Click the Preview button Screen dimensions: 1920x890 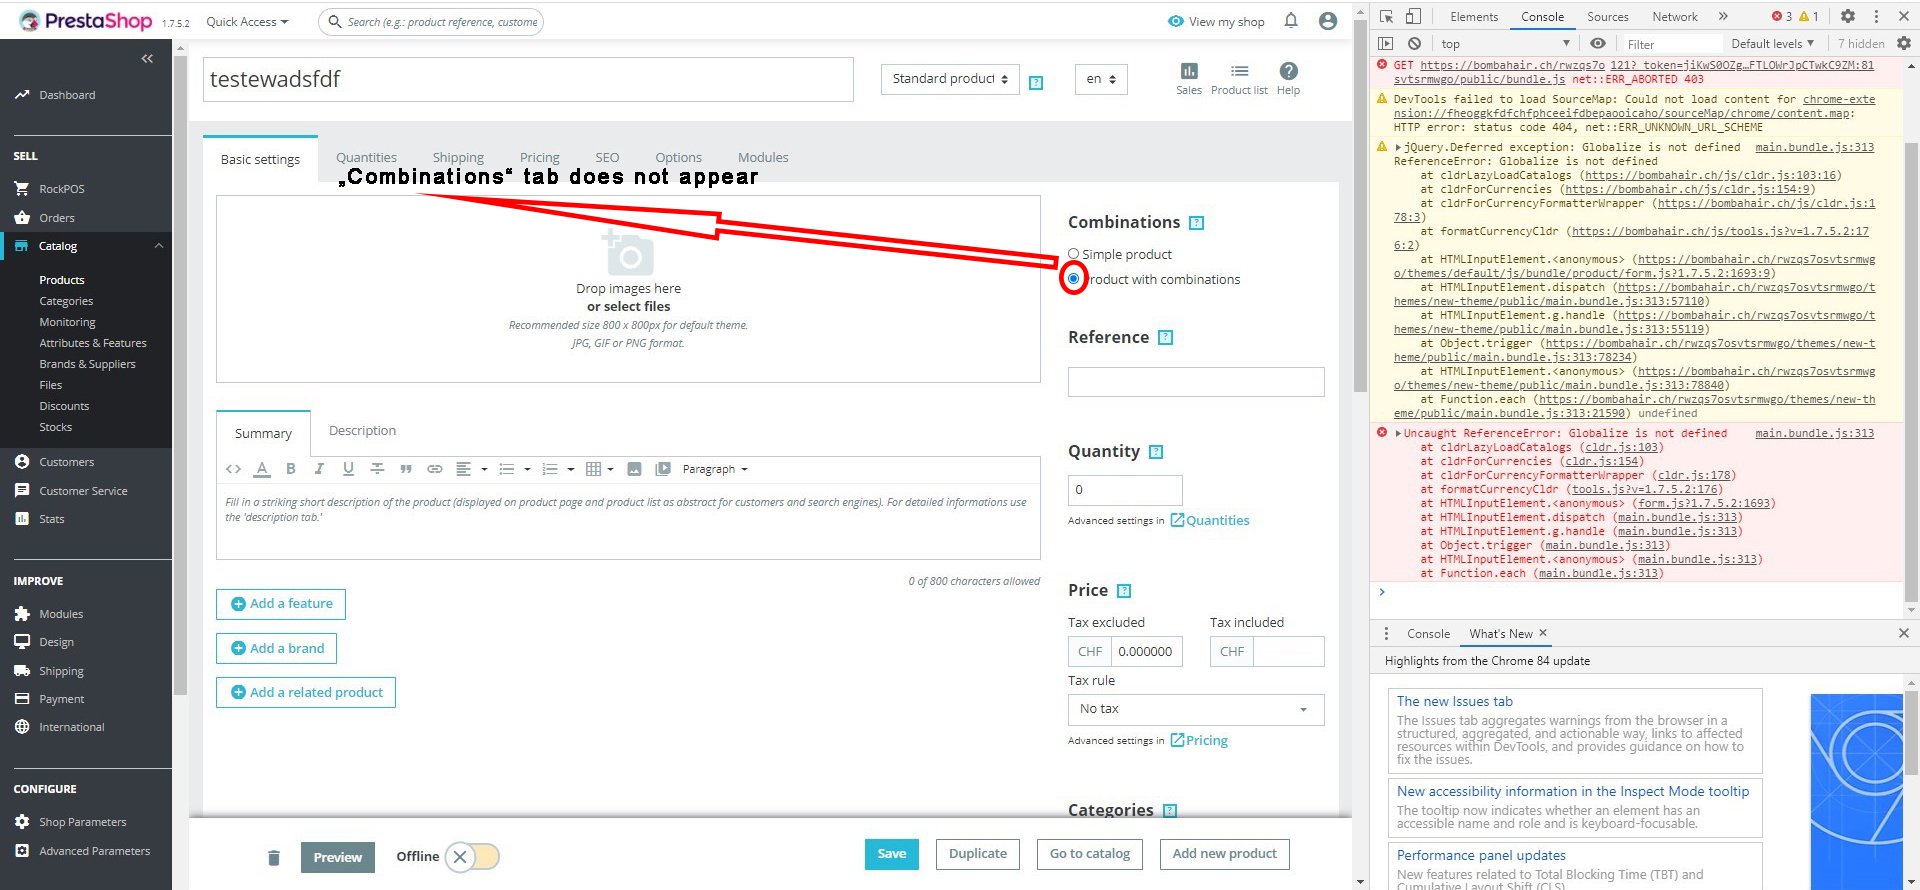(338, 857)
